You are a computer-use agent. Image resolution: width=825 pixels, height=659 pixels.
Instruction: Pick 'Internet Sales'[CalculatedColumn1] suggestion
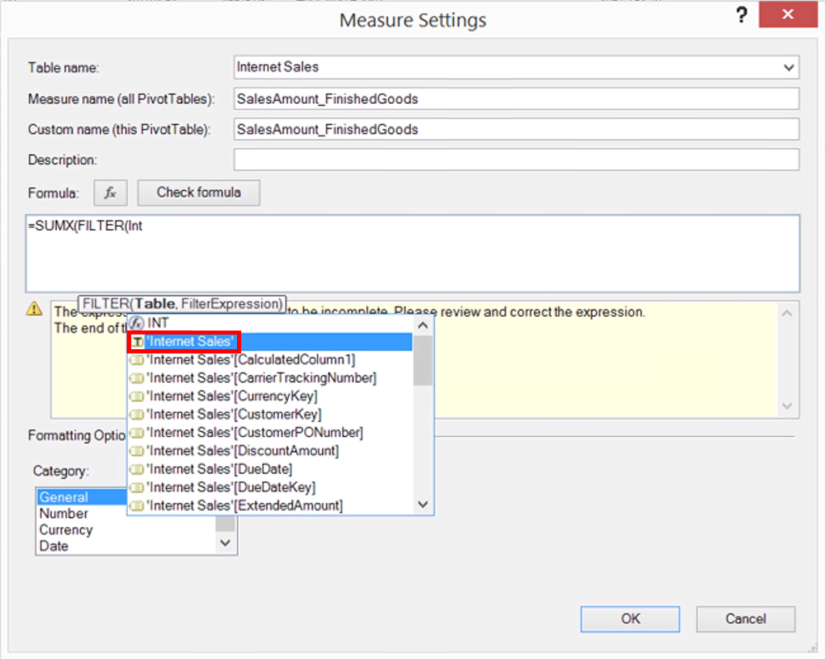click(x=250, y=360)
